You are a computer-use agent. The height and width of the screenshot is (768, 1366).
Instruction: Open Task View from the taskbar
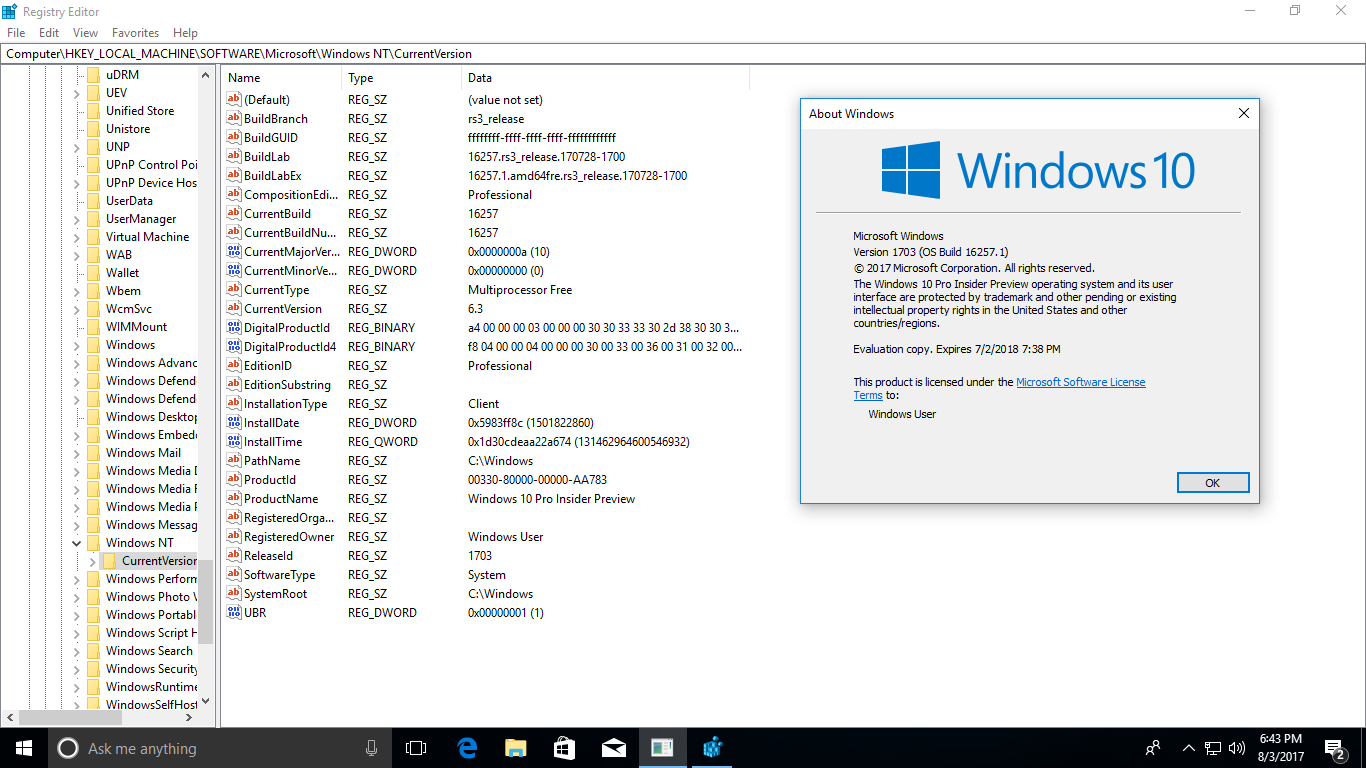click(415, 748)
